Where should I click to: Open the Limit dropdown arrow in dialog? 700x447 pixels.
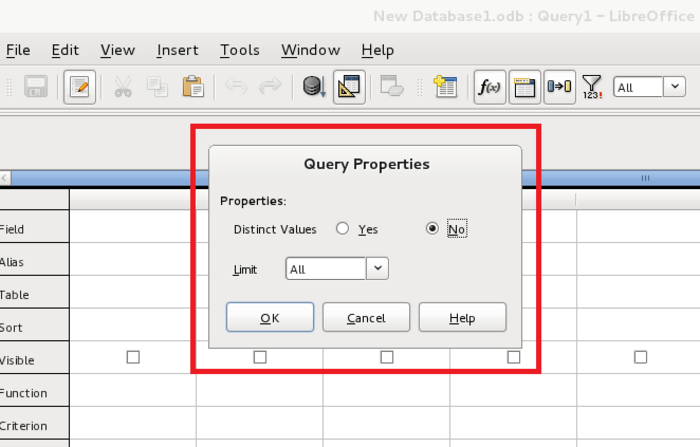pos(377,268)
